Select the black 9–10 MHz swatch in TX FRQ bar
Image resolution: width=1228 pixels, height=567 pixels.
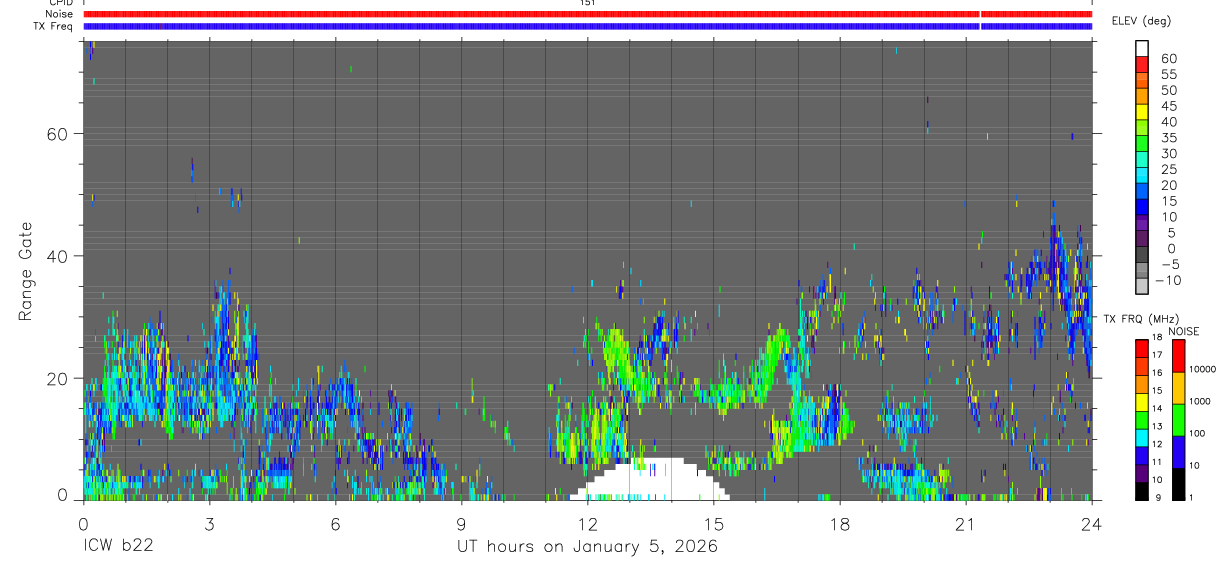click(x=1140, y=490)
